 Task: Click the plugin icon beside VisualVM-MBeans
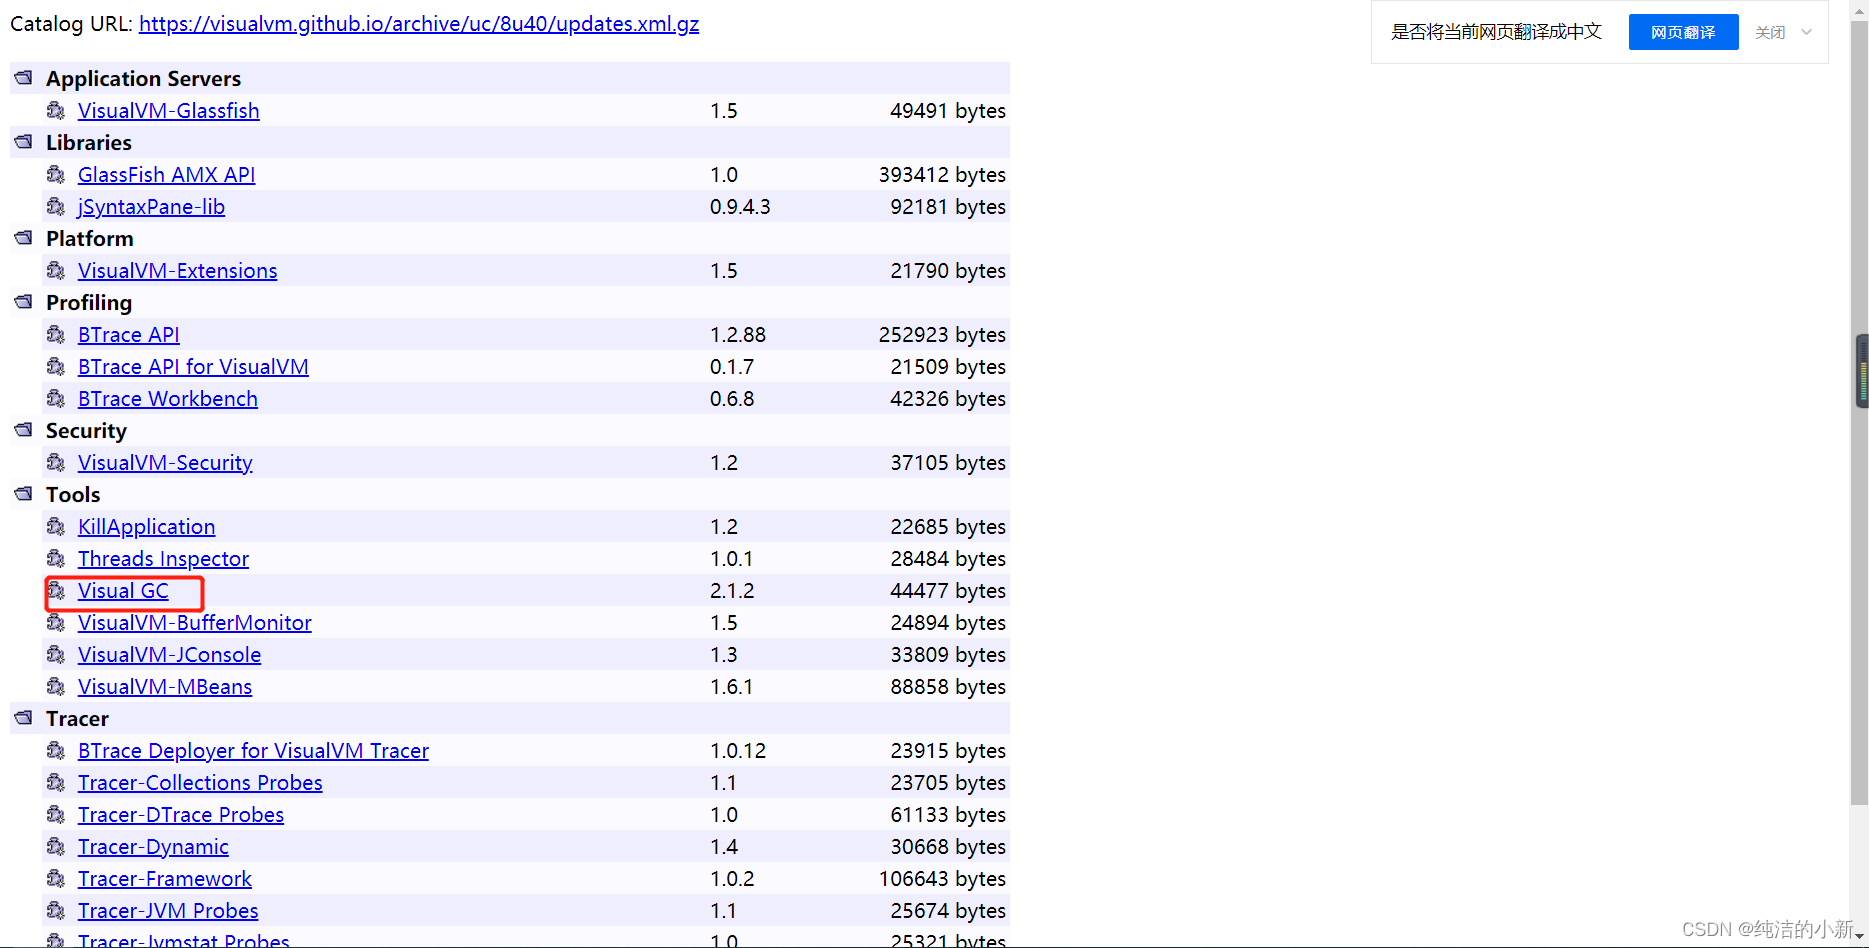(56, 686)
